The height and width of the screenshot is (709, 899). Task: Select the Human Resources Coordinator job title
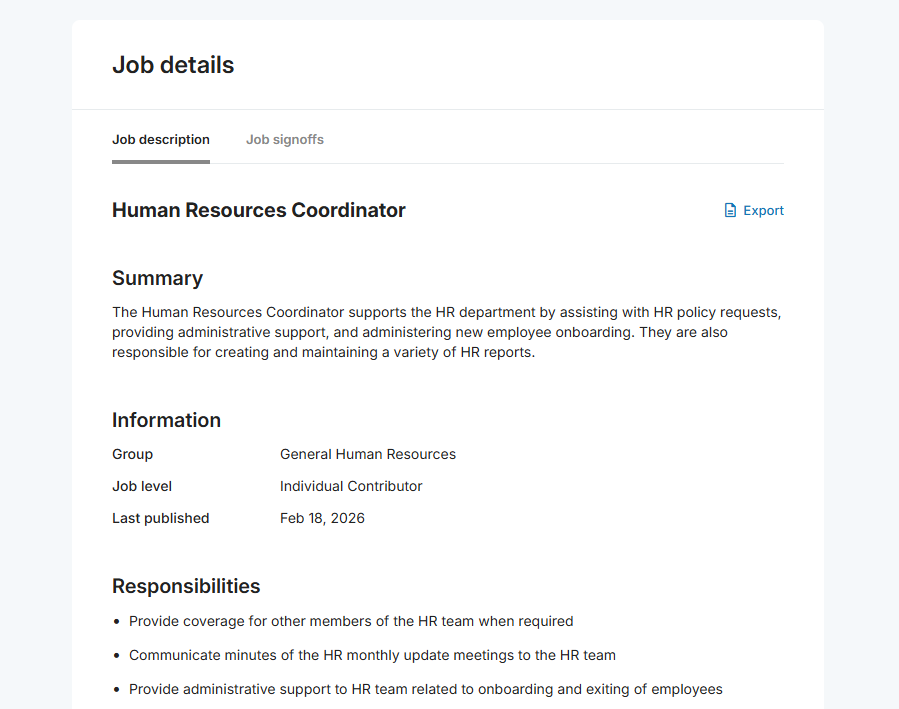click(x=258, y=210)
